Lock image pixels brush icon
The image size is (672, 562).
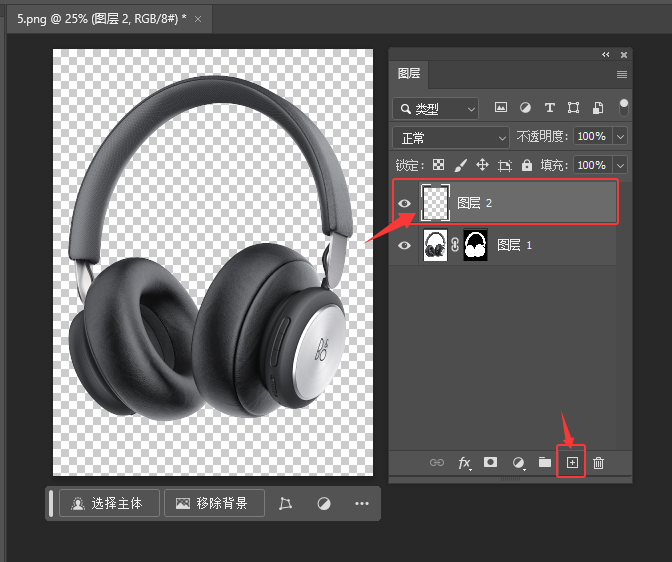coord(461,165)
